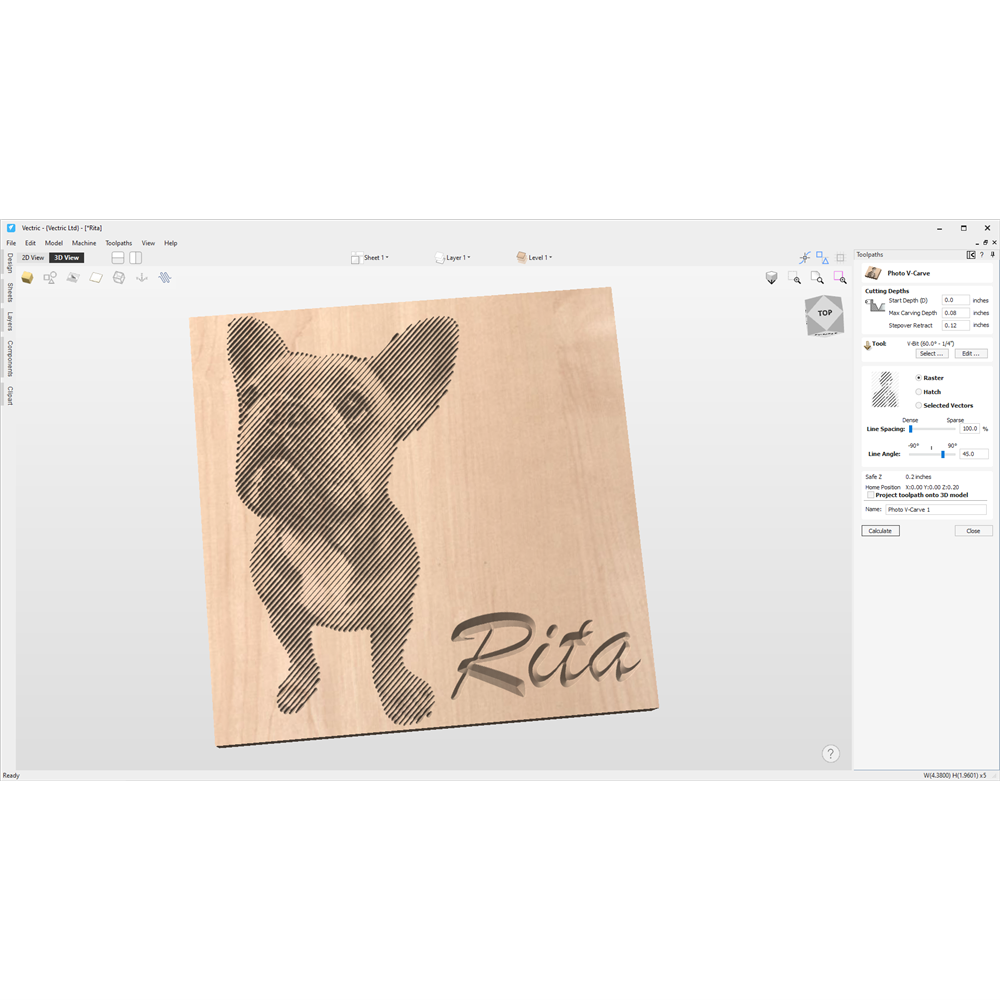Click the TOP face of view cube
Viewport: 1000px width, 1000px height.
point(825,313)
